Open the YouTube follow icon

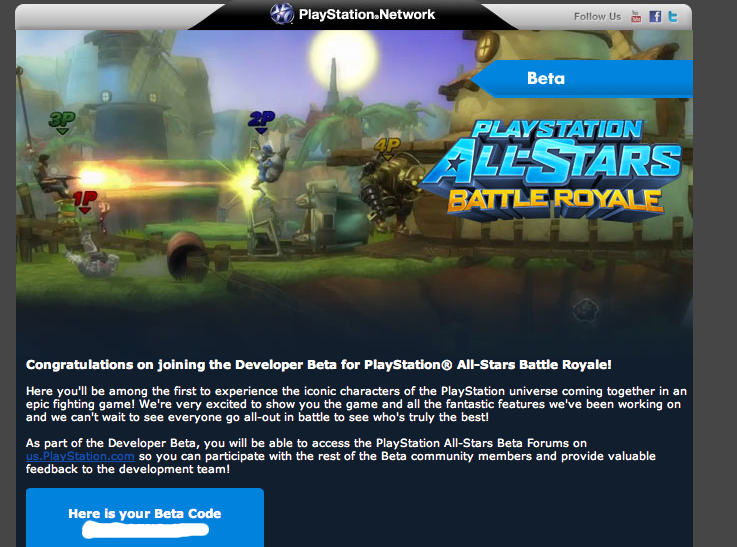636,16
